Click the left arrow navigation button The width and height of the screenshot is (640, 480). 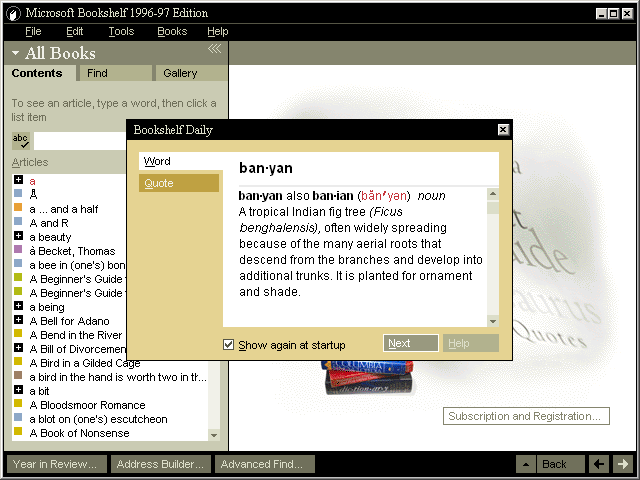point(599,464)
